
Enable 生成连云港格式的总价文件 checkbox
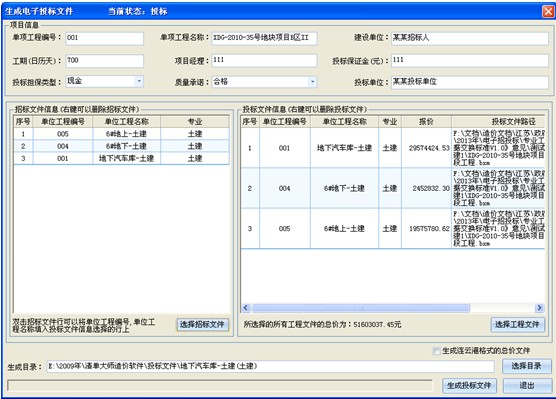[x=437, y=351]
